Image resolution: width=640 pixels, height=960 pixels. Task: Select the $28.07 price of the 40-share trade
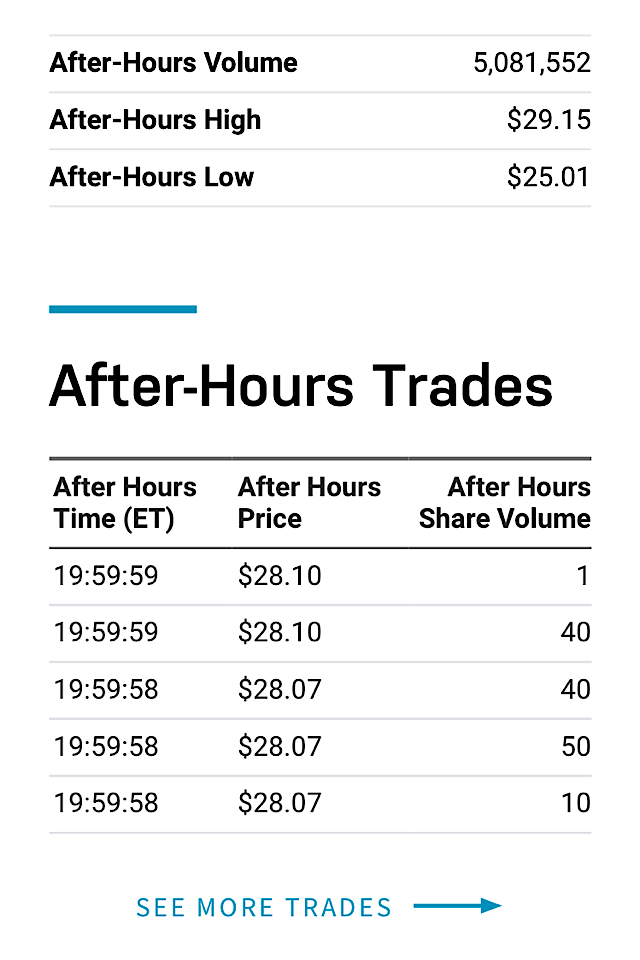tap(280, 689)
